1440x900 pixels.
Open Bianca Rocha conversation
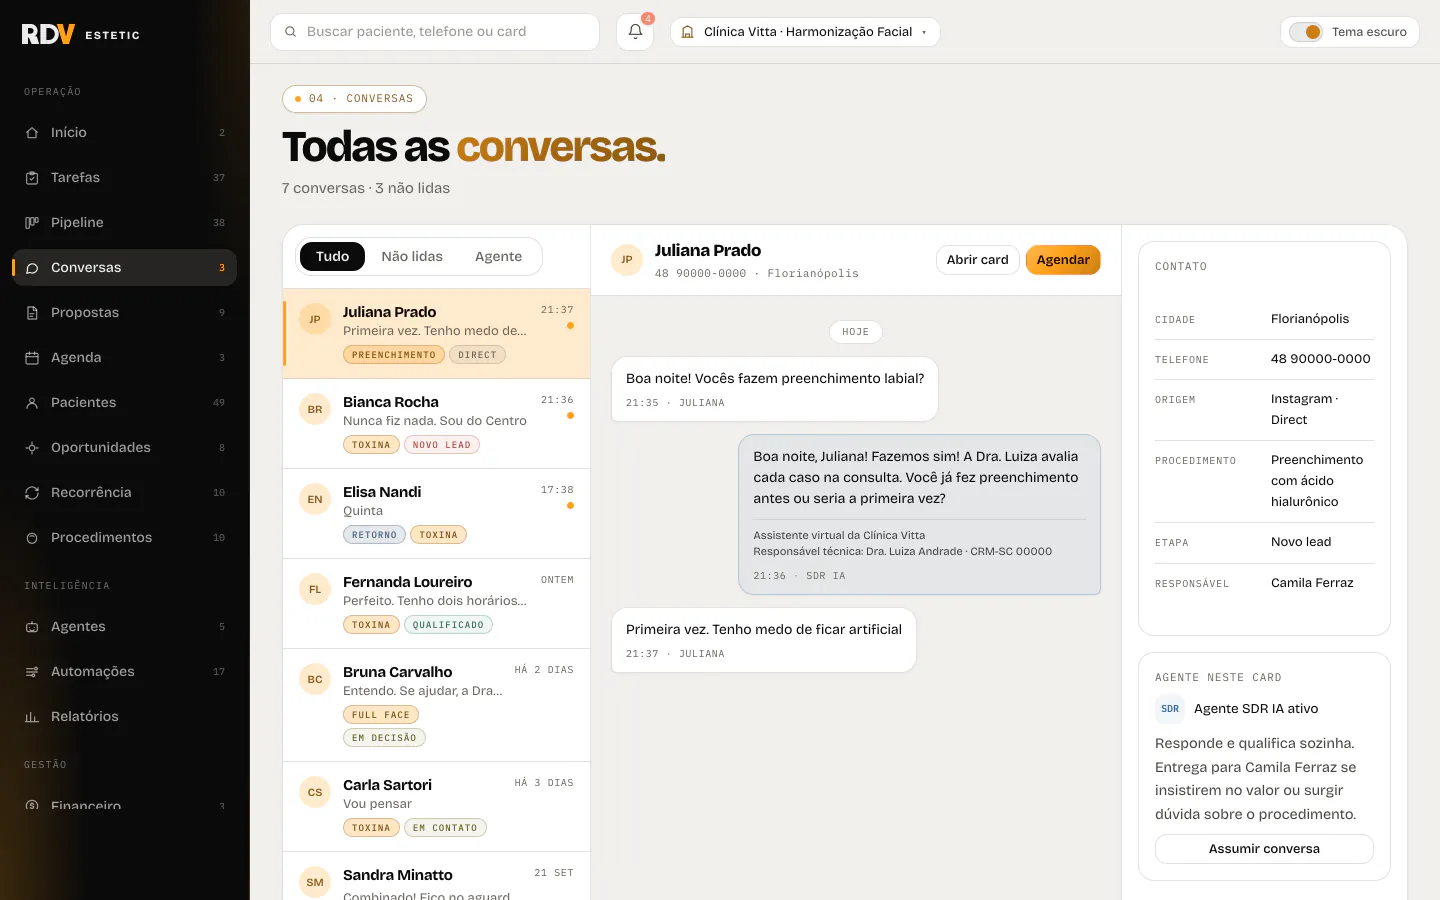coord(437,424)
